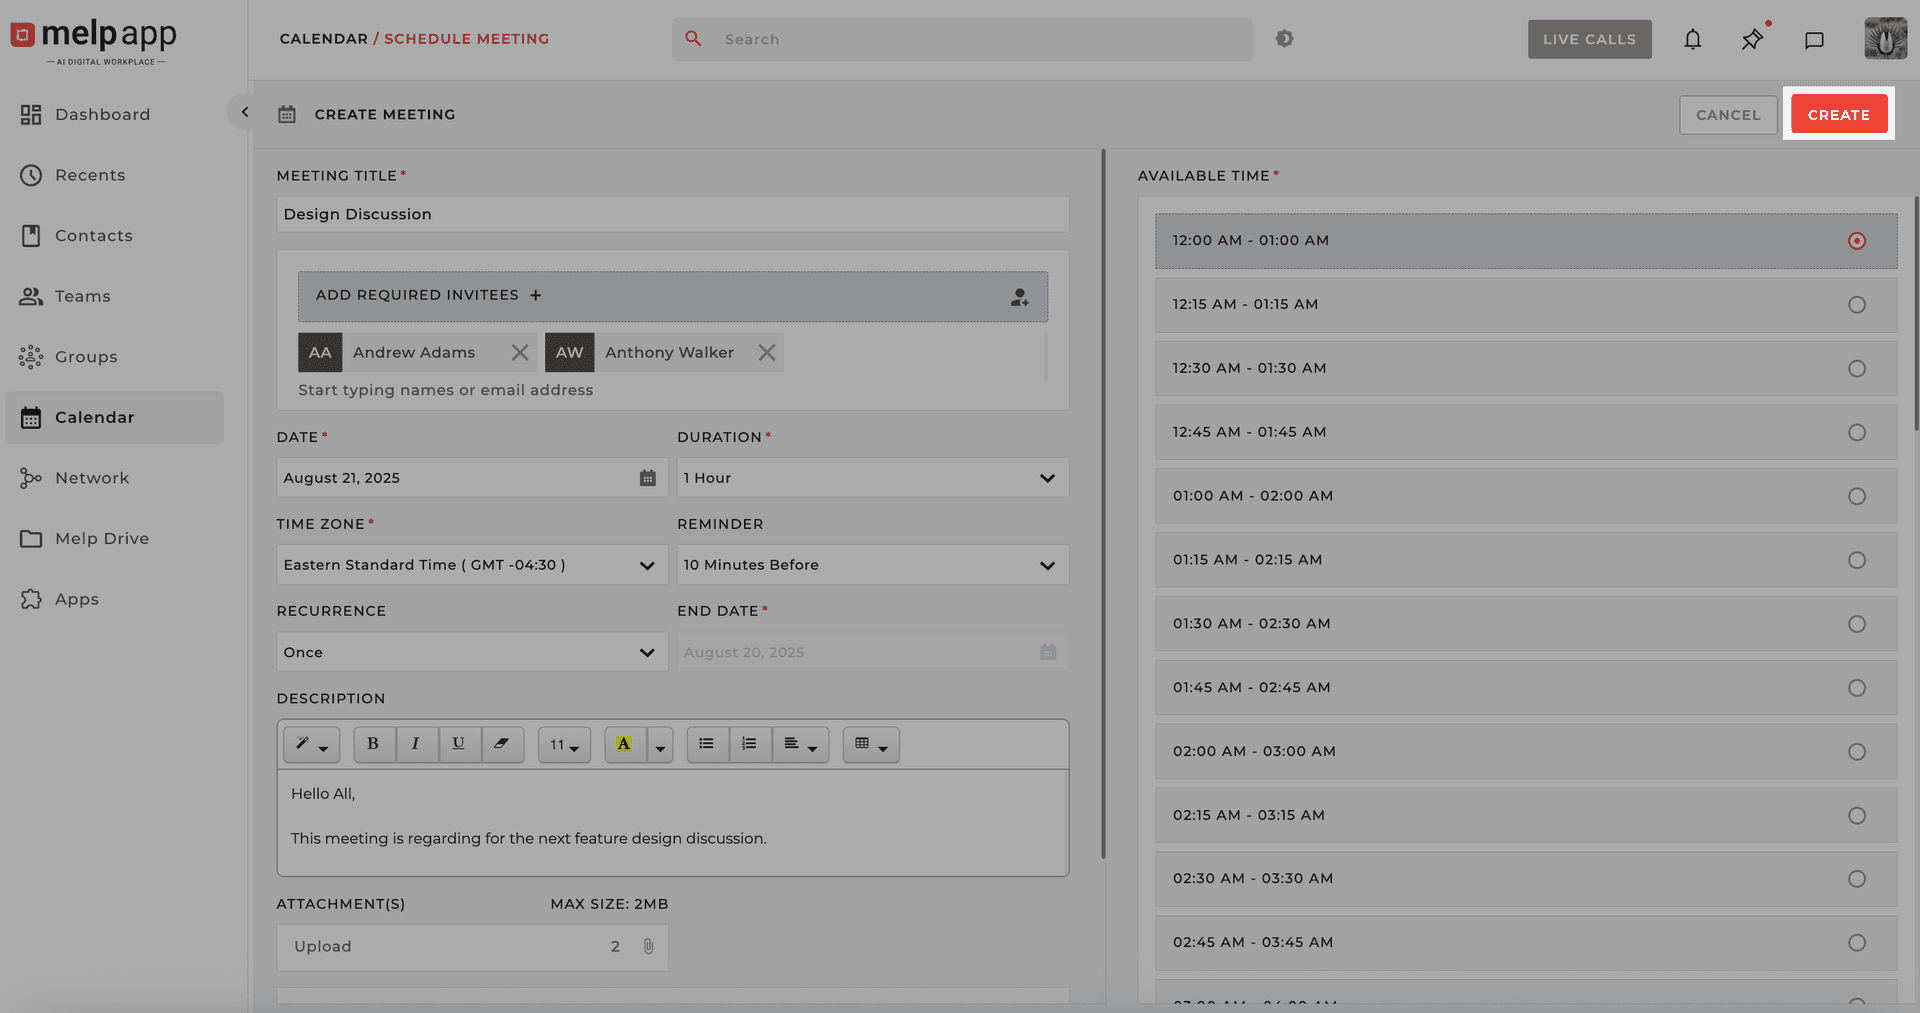Remove Andrew Adams from invitees
The image size is (1920, 1013).
520,352
